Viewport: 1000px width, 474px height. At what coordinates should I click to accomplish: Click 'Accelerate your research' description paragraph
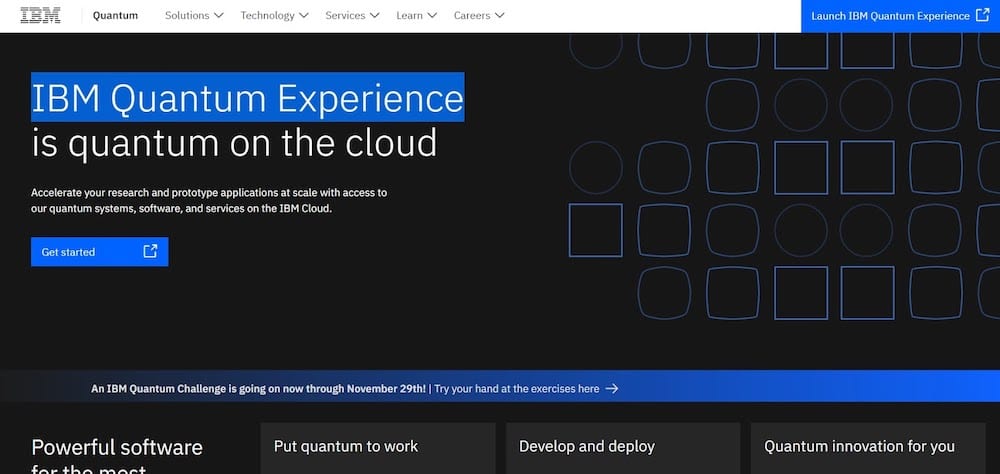click(209, 200)
